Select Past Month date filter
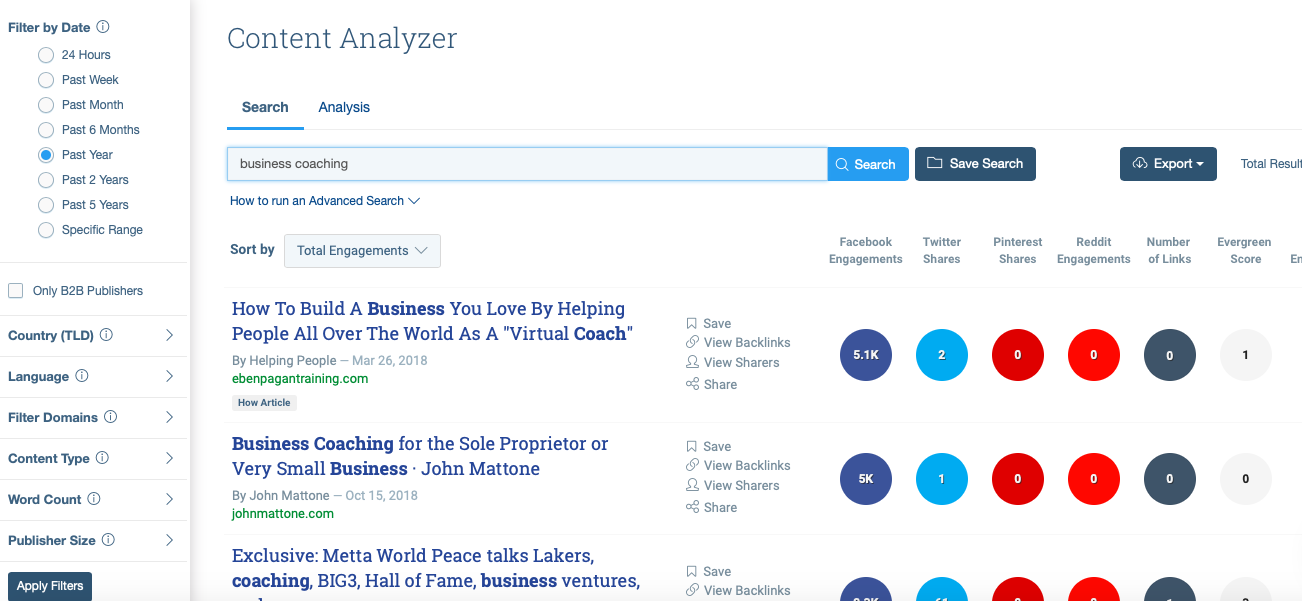Image resolution: width=1302 pixels, height=601 pixels. click(x=46, y=105)
